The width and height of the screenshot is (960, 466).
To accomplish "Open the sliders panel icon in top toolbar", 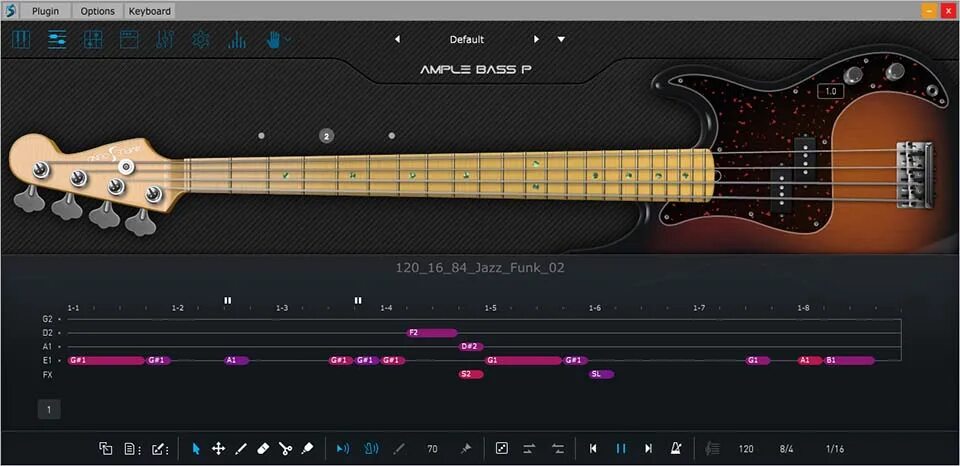I will coord(57,40).
